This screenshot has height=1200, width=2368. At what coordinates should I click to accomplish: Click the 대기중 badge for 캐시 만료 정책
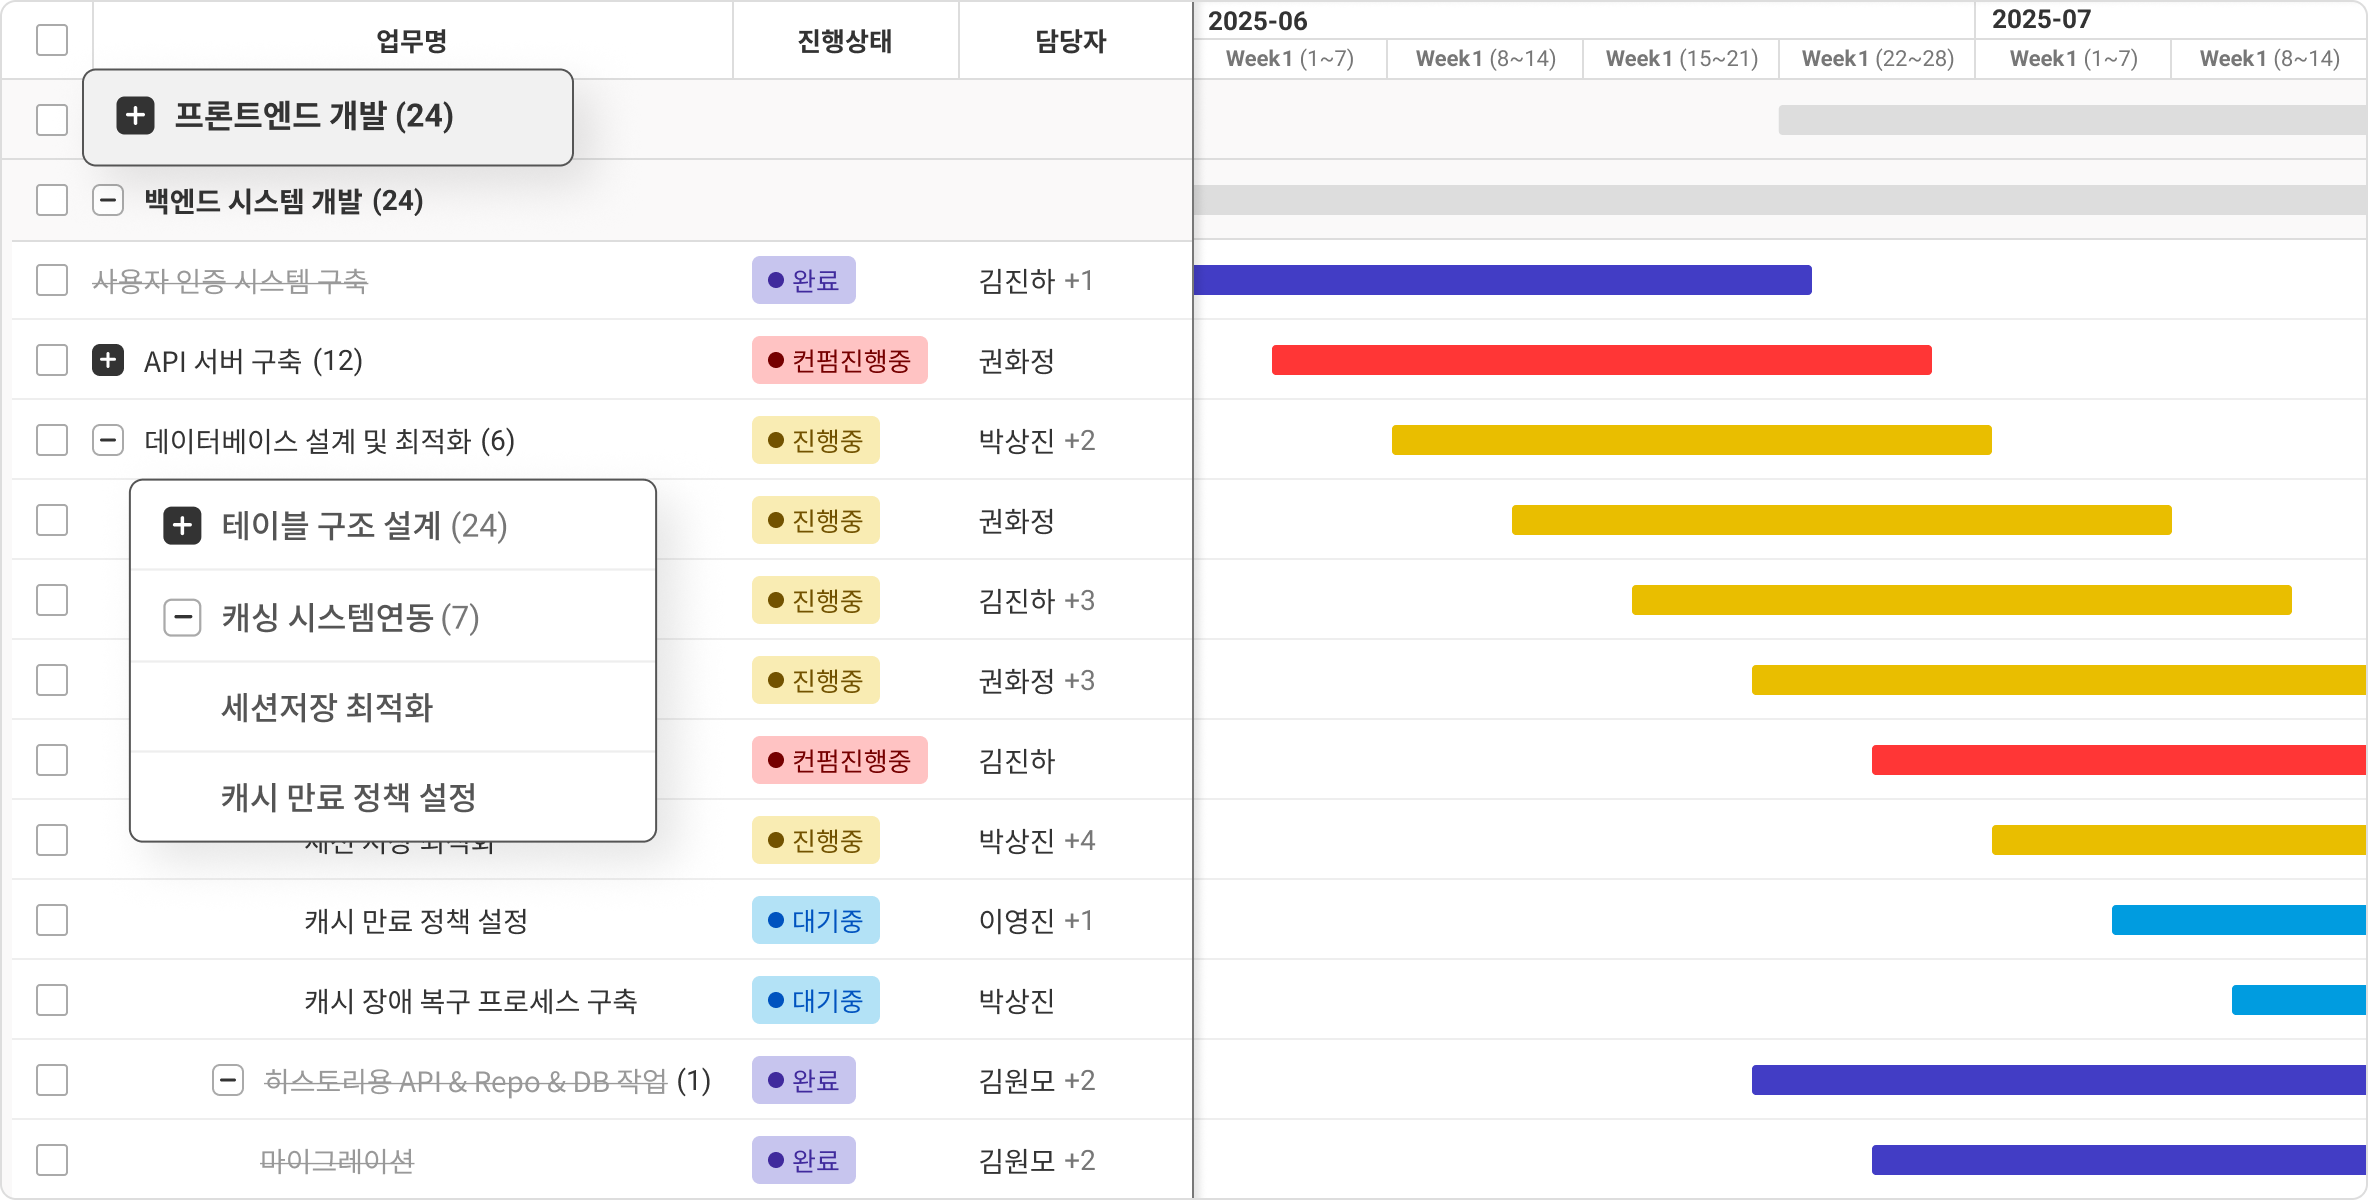click(815, 920)
